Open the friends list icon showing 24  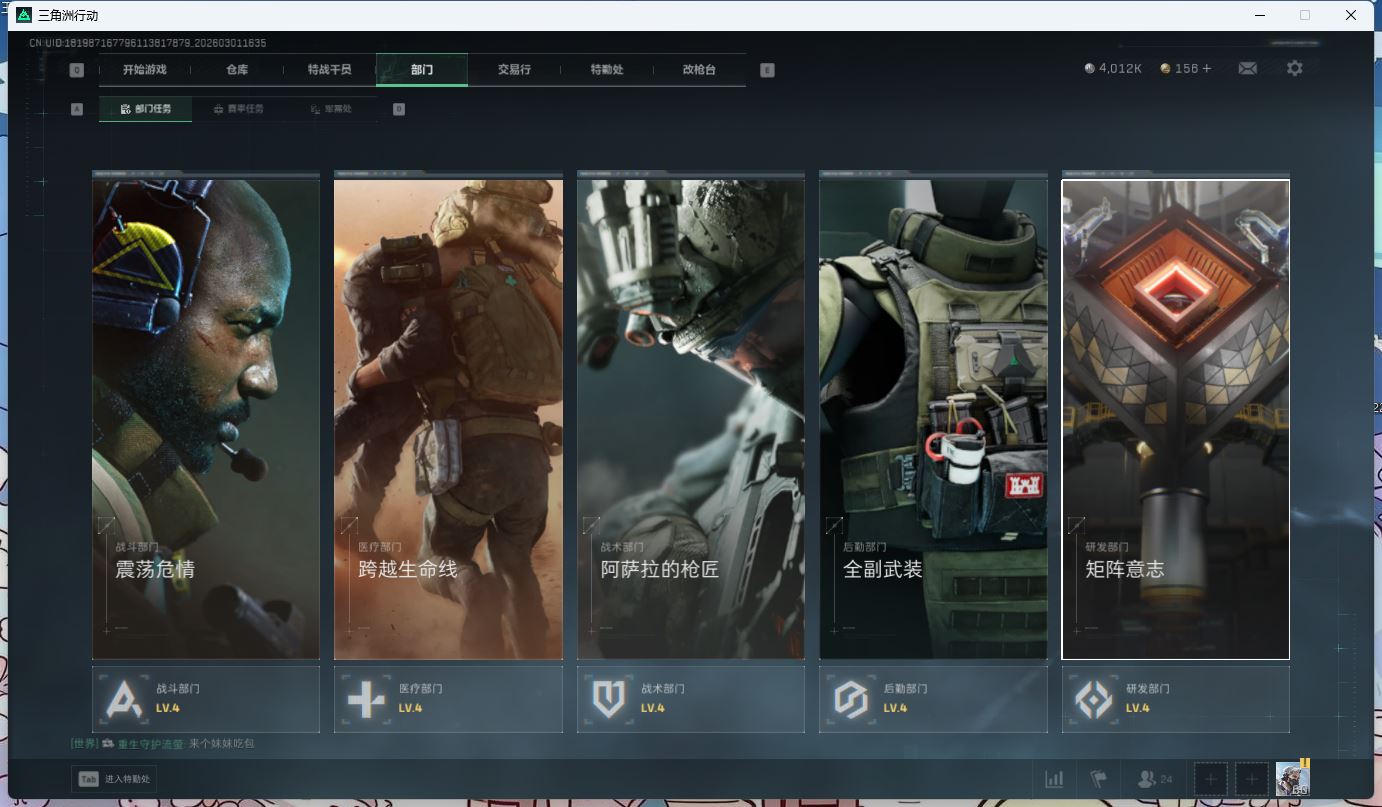[x=1155, y=779]
